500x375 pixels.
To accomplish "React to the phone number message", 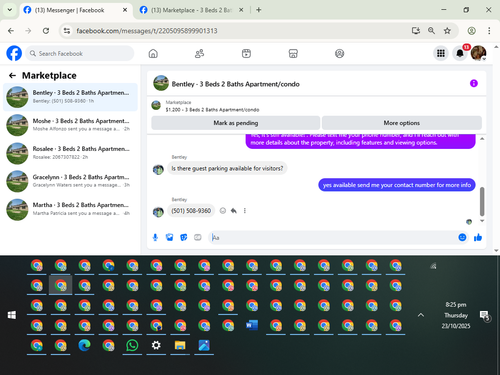I will click(223, 211).
